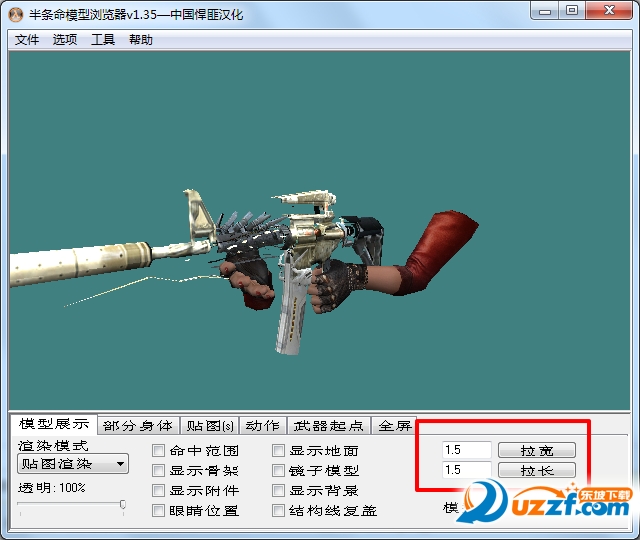Screen dimensions: 640x540
Task: Open the 选项 menu
Action: tap(64, 40)
